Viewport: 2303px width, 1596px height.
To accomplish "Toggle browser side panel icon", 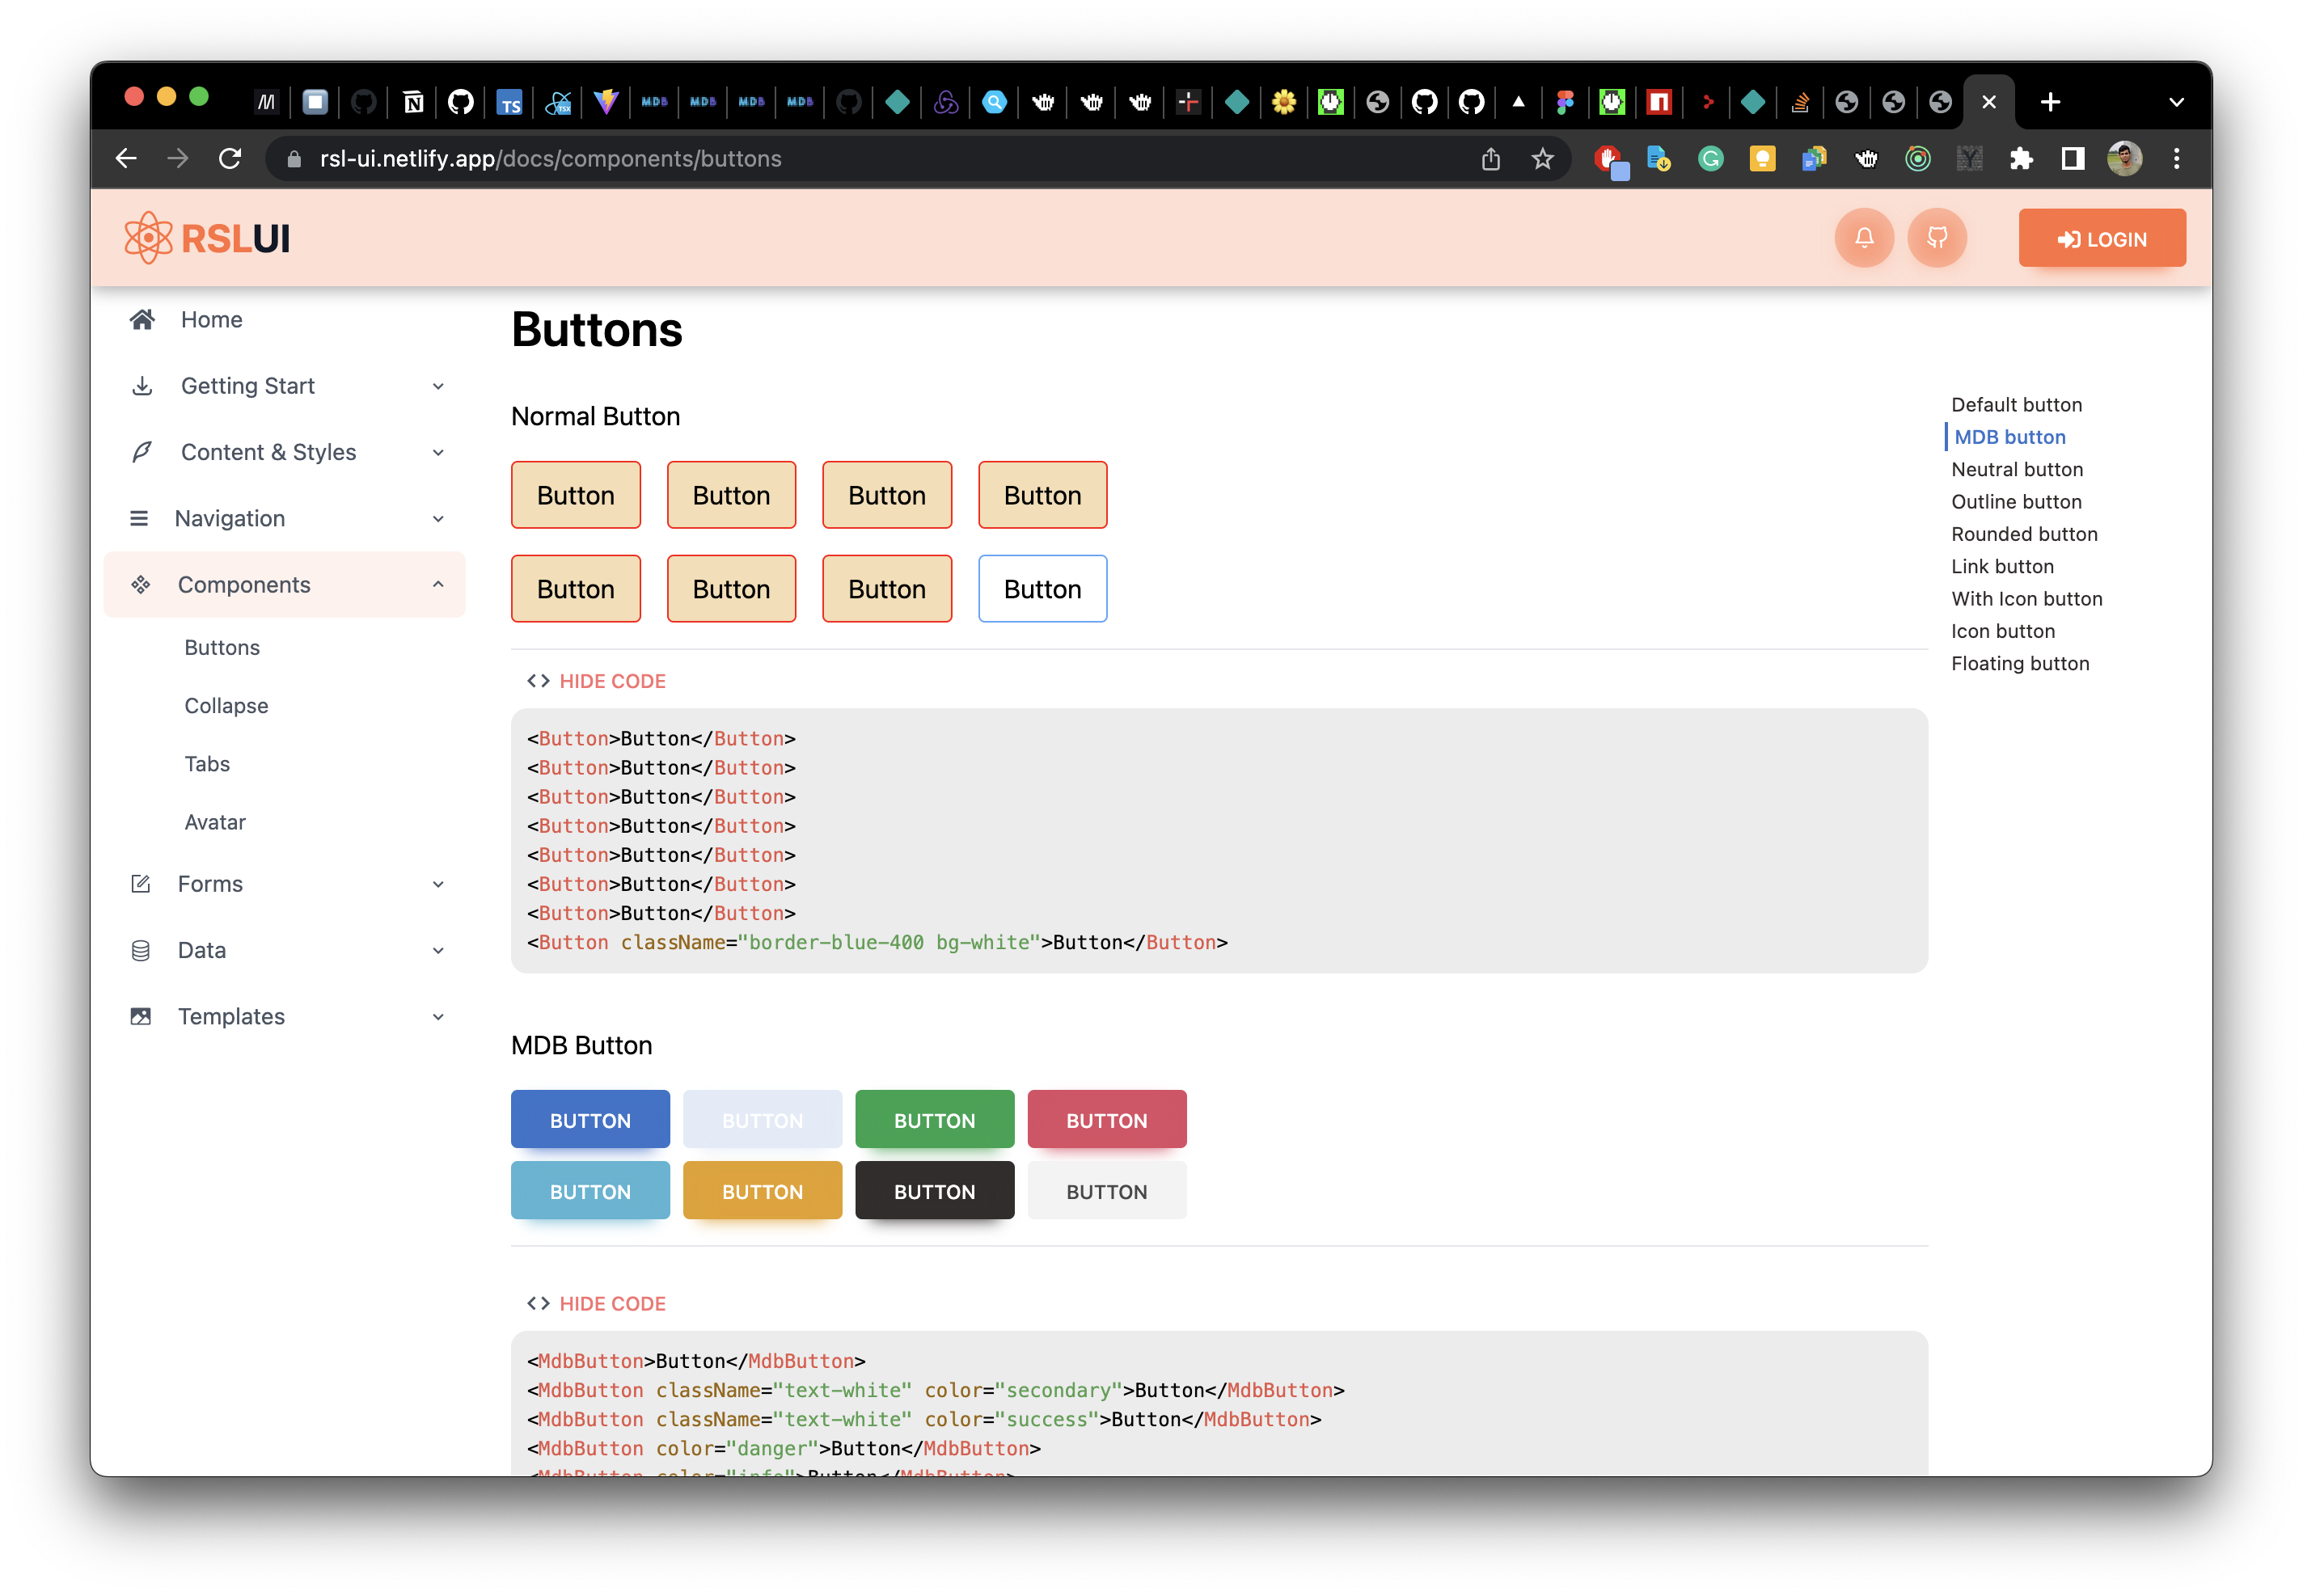I will [2073, 159].
